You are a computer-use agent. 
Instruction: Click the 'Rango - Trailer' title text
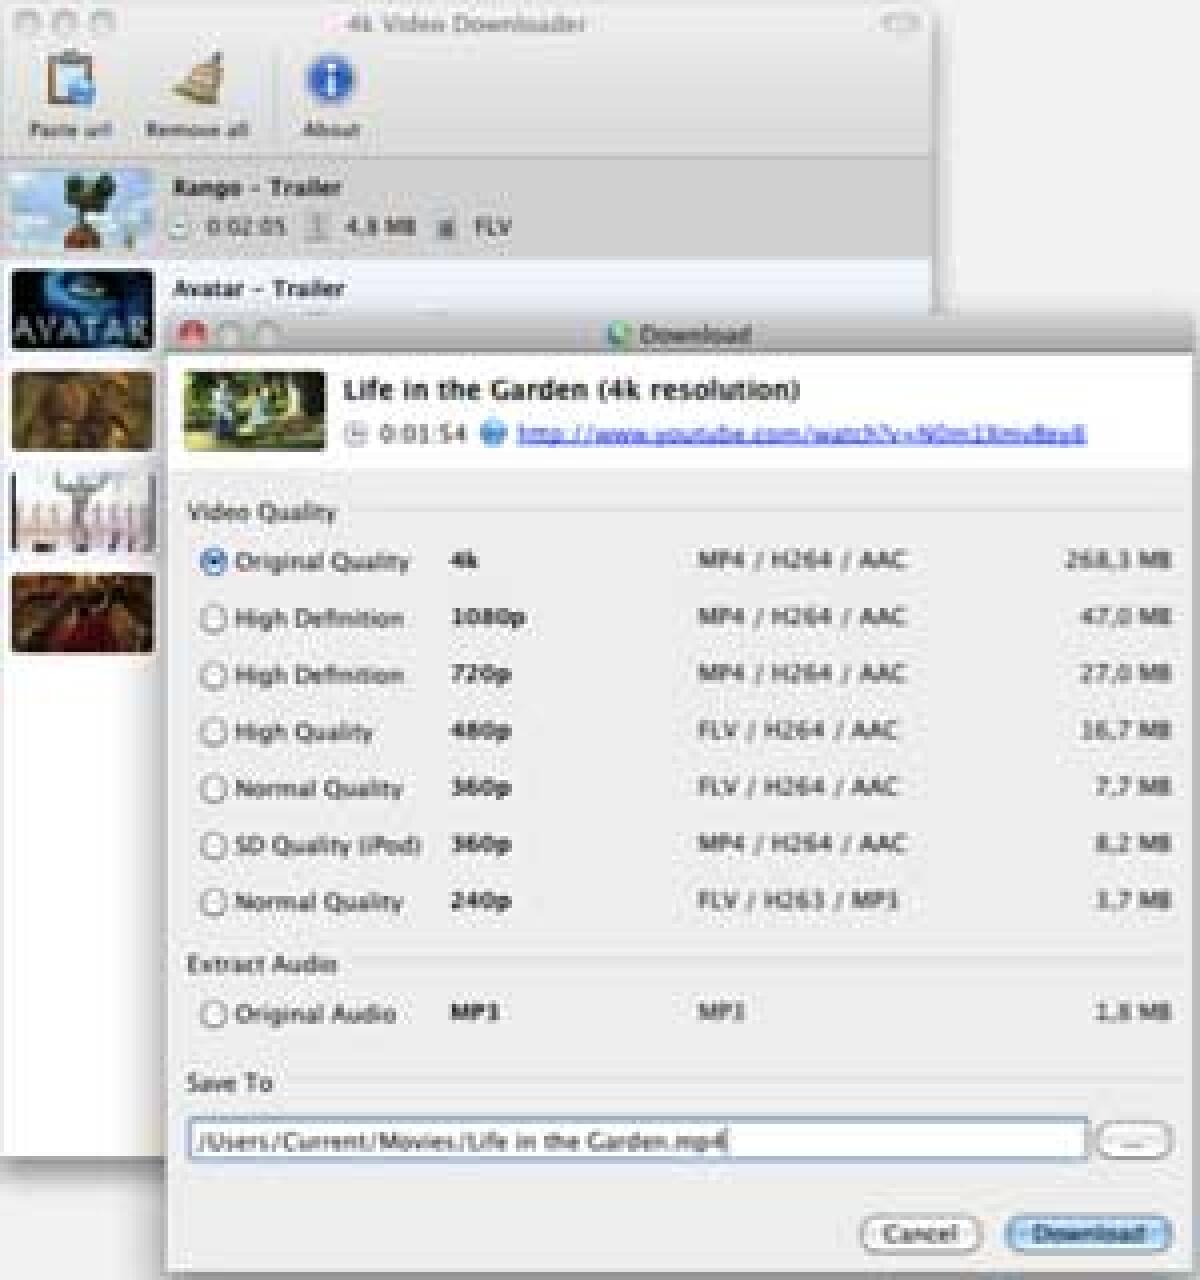click(x=257, y=187)
